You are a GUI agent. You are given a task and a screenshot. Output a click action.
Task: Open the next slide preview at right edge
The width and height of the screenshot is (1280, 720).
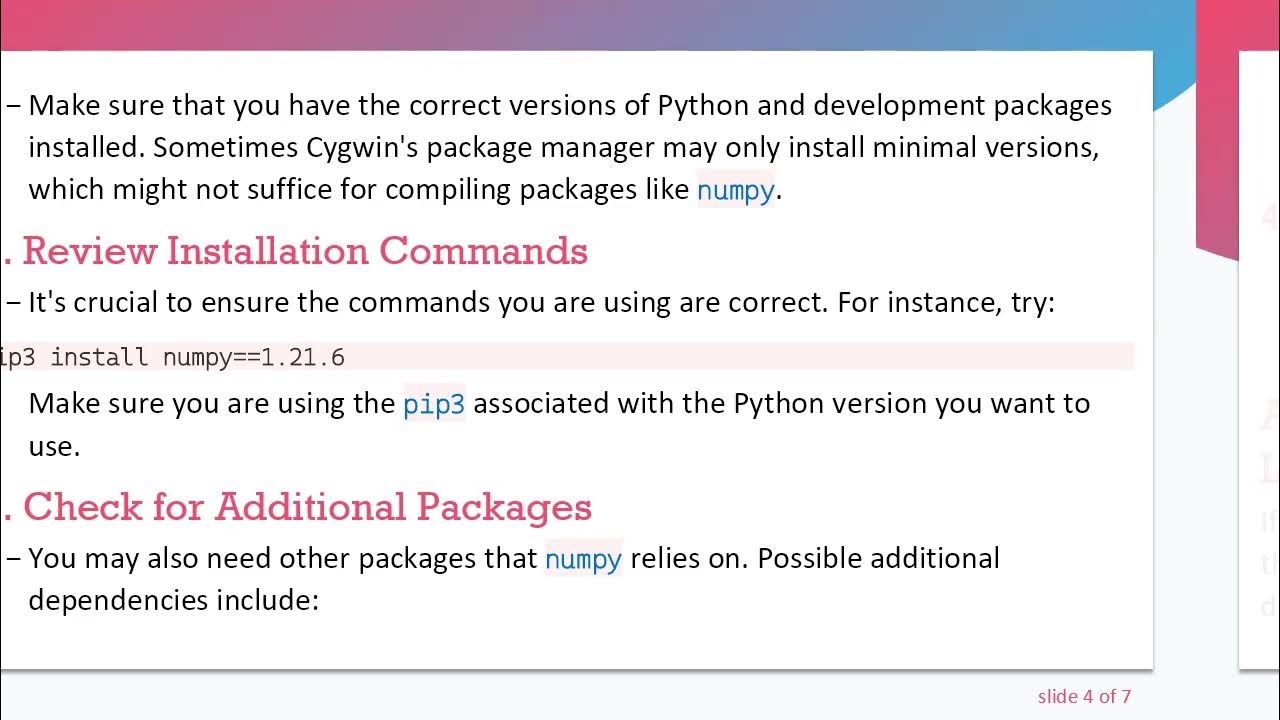pyautogui.click(x=1259, y=360)
